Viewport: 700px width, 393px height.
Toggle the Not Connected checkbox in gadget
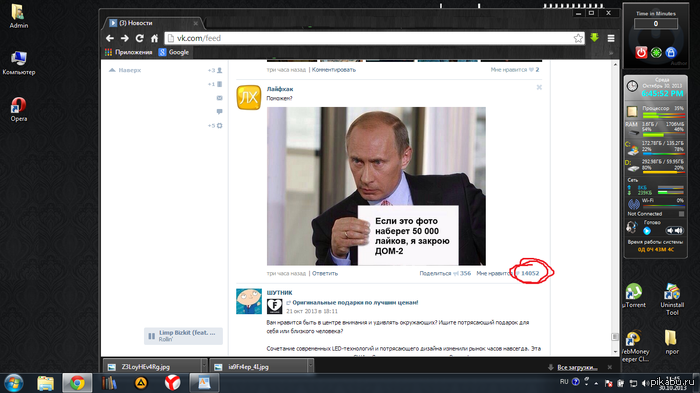pyautogui.click(x=681, y=214)
